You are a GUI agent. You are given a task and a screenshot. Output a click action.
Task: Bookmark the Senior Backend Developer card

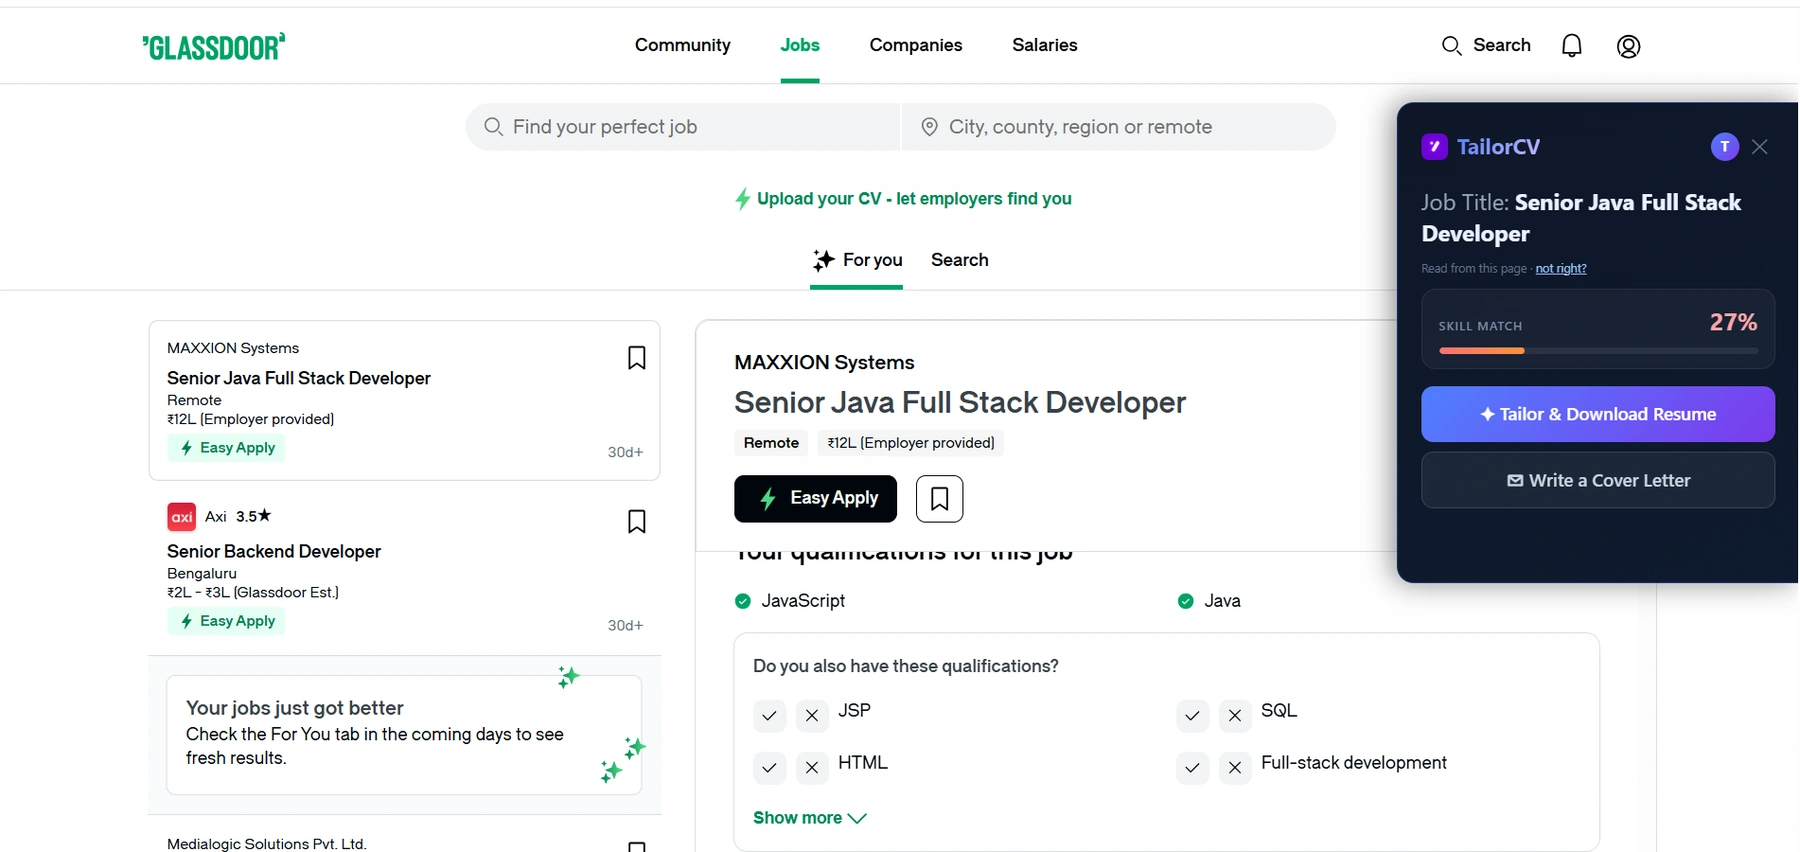tap(637, 521)
